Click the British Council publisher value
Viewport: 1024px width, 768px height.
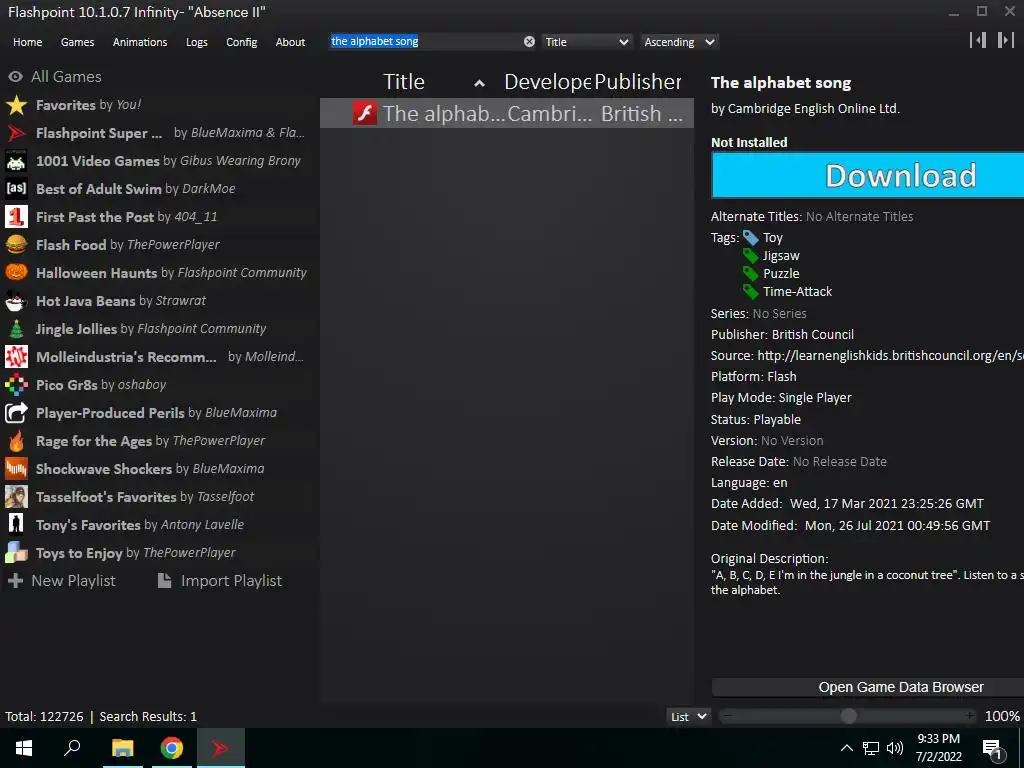(x=813, y=334)
